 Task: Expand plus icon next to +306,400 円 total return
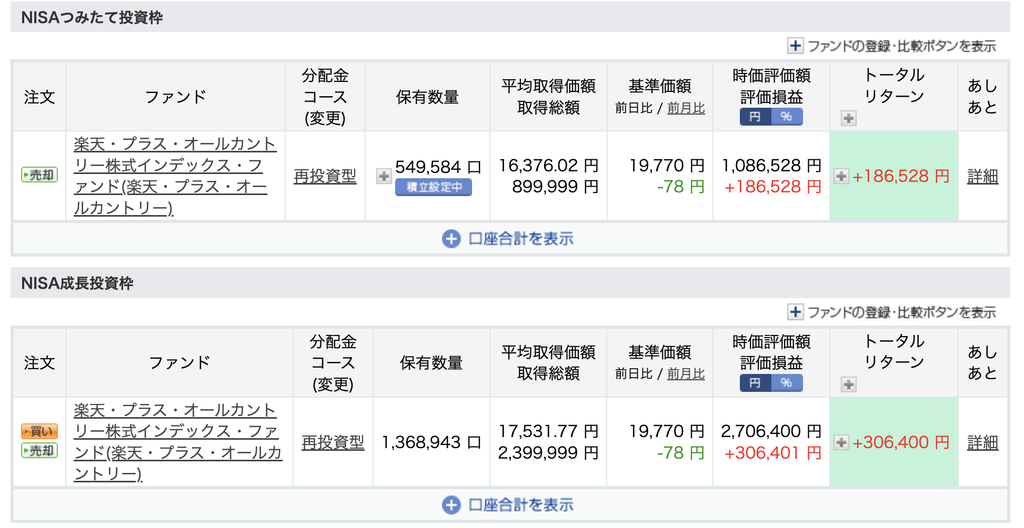(841, 442)
